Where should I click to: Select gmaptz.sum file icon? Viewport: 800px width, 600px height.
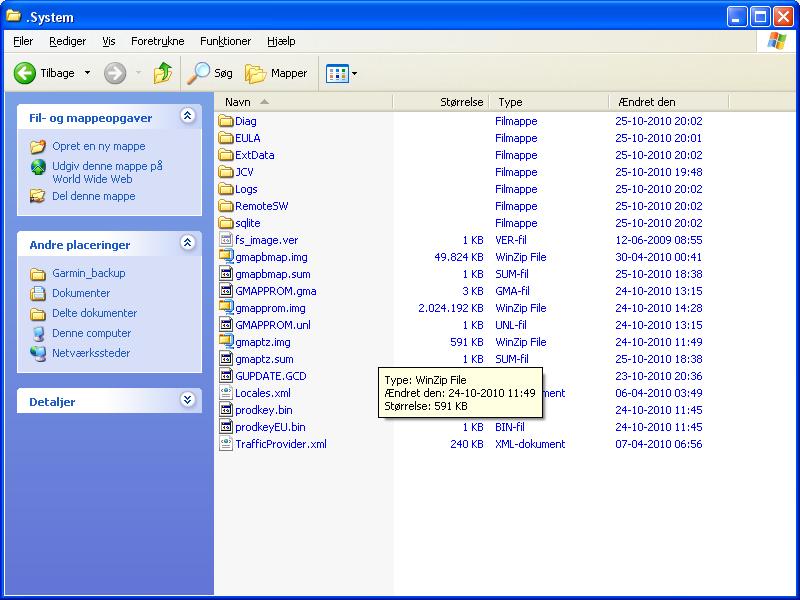click(x=226, y=358)
